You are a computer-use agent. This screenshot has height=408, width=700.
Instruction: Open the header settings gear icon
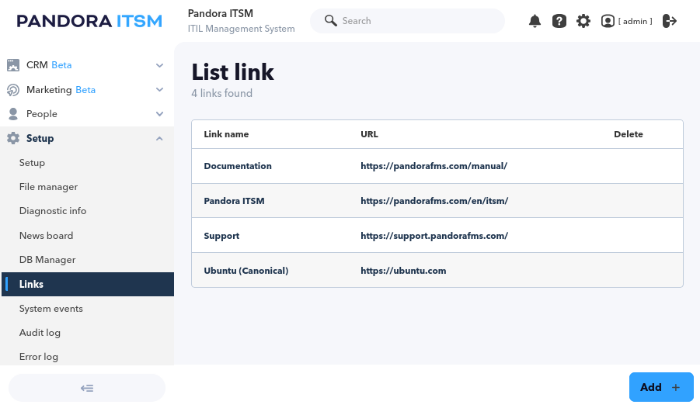[x=583, y=21]
